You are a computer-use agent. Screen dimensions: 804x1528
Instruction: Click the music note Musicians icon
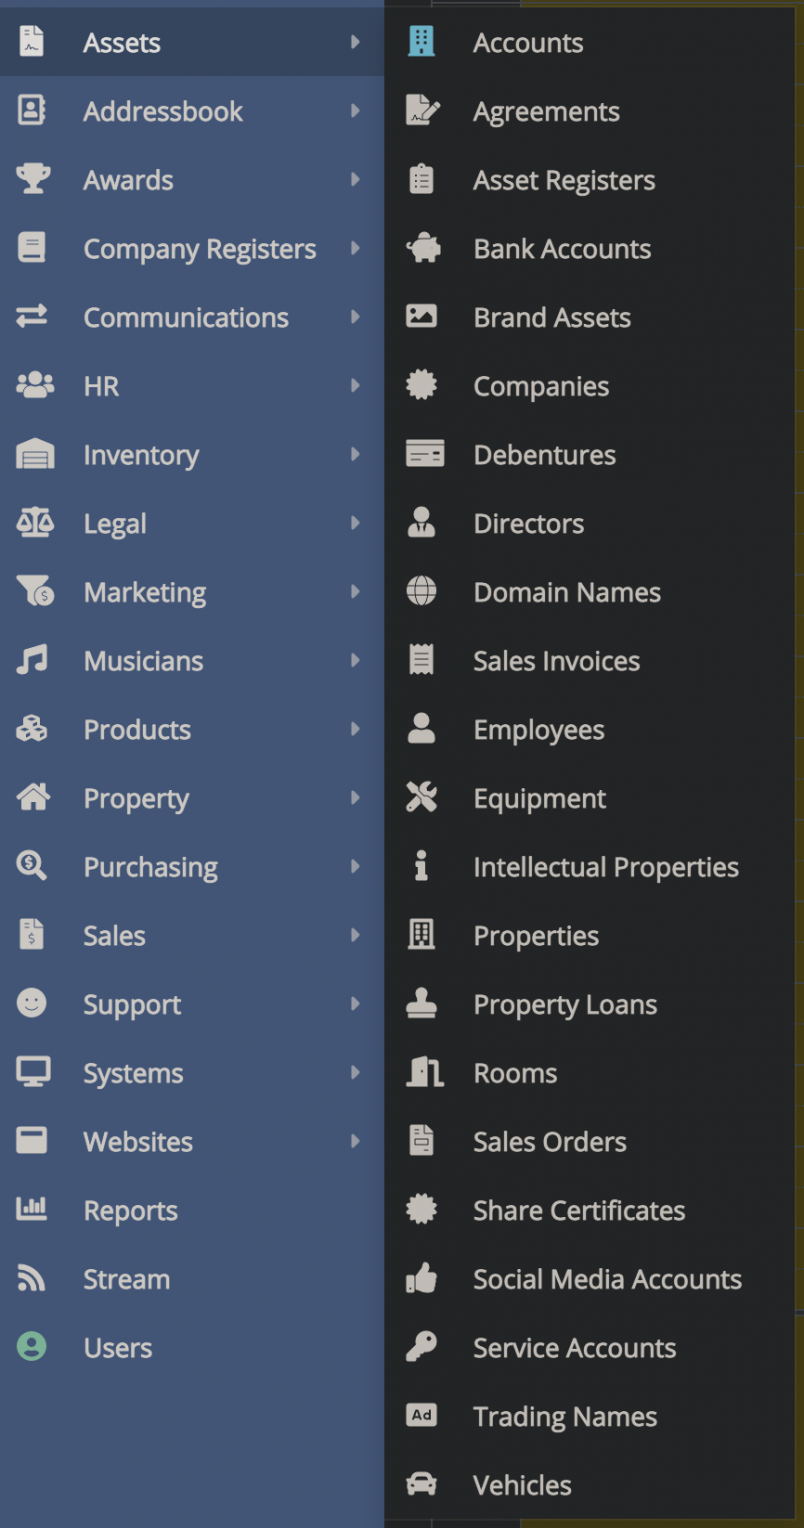coord(33,661)
